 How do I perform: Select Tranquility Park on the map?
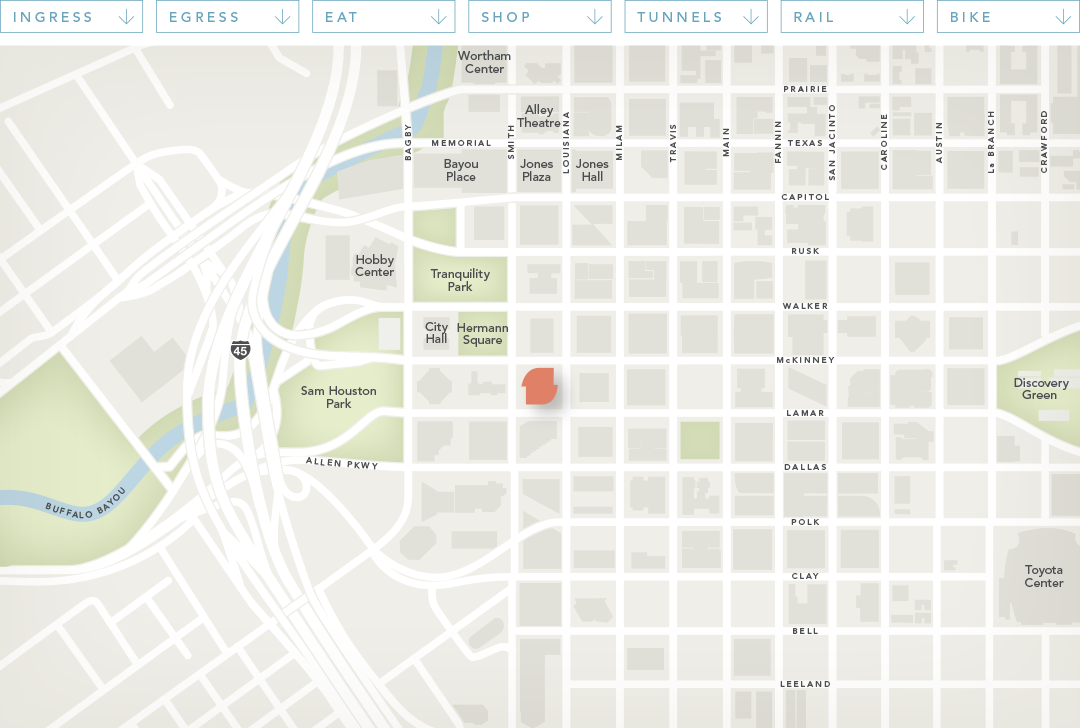click(x=460, y=280)
